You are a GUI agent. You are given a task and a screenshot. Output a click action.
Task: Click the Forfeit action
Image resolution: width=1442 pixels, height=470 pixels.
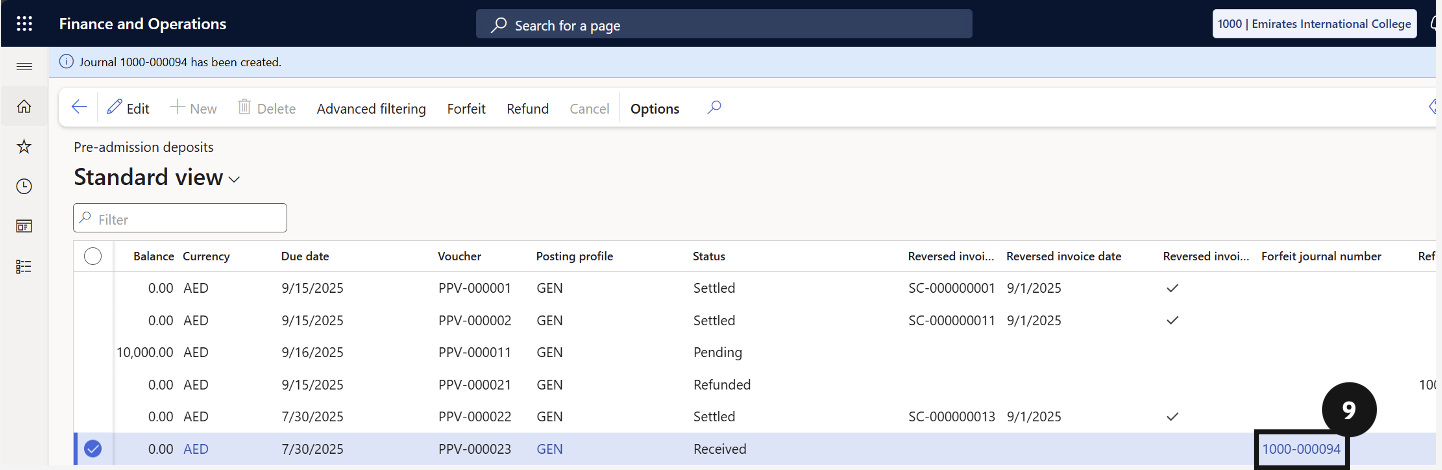click(466, 108)
